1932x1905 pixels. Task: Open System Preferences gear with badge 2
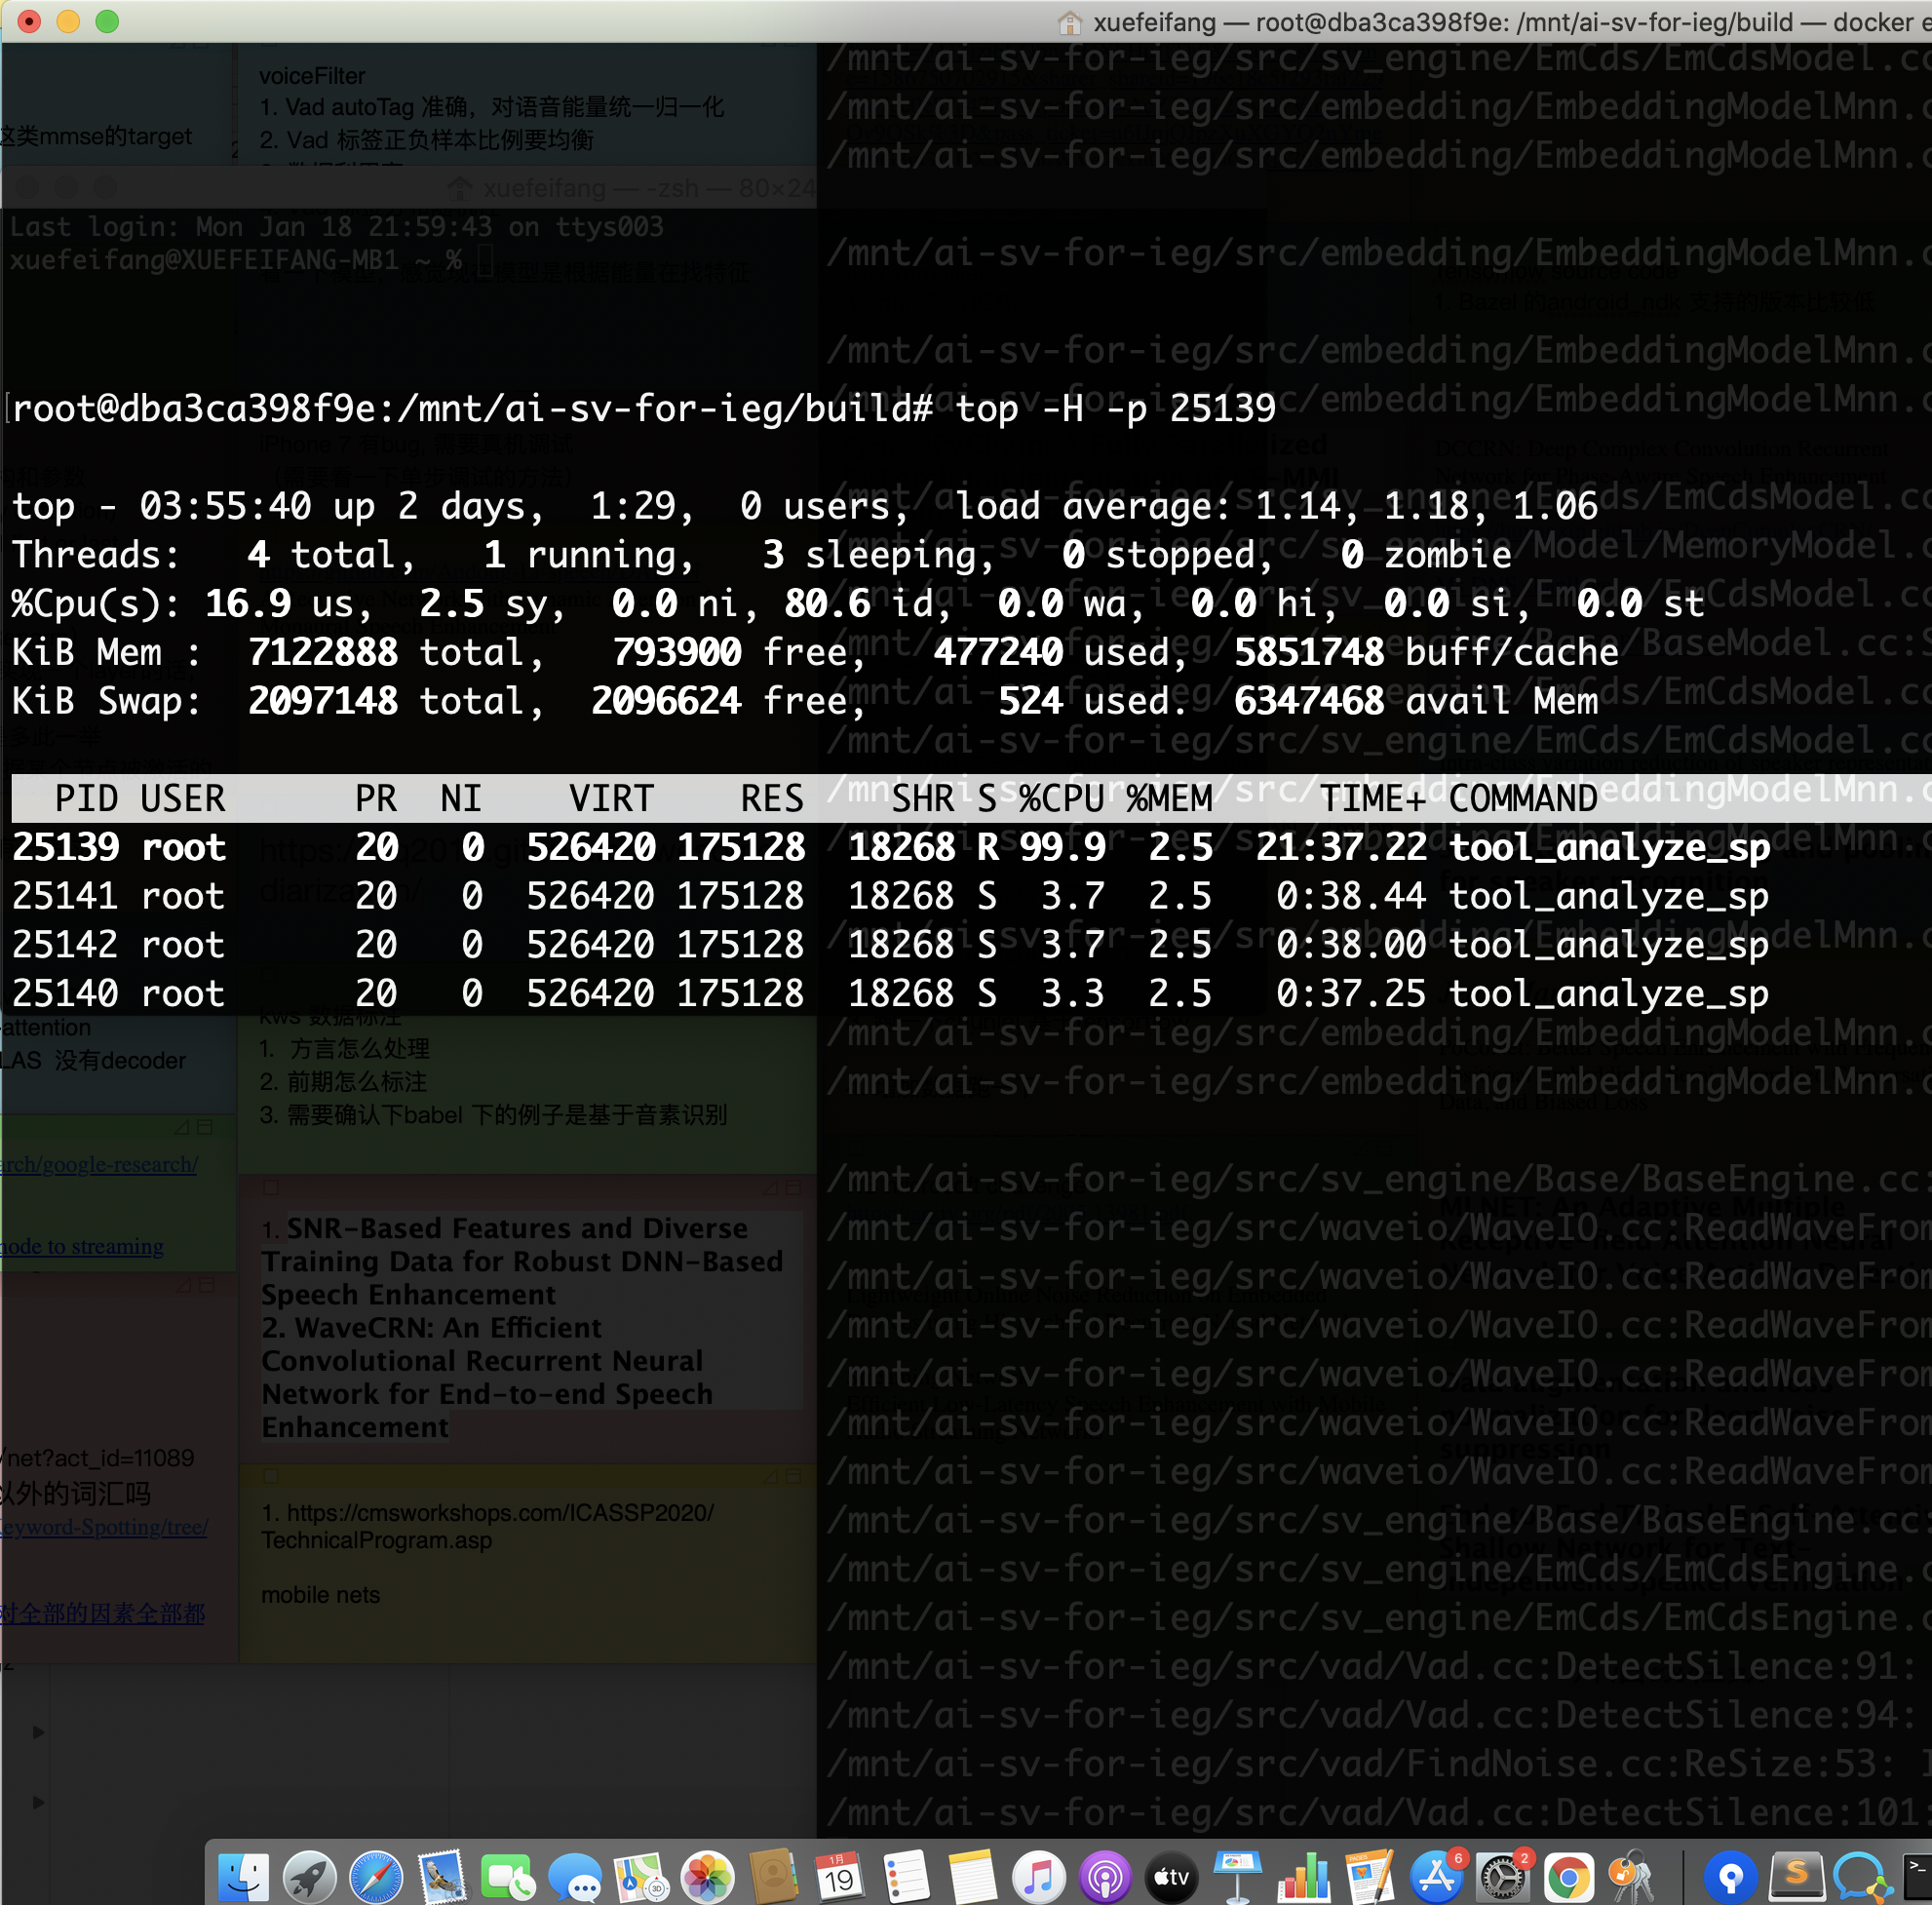[x=1503, y=1876]
